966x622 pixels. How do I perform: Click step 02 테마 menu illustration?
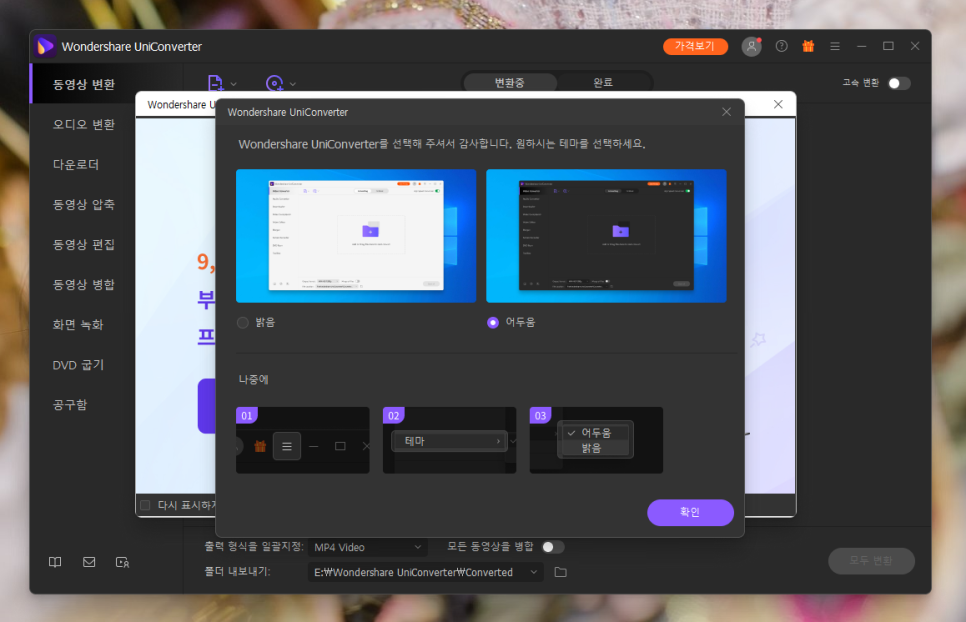[449, 440]
